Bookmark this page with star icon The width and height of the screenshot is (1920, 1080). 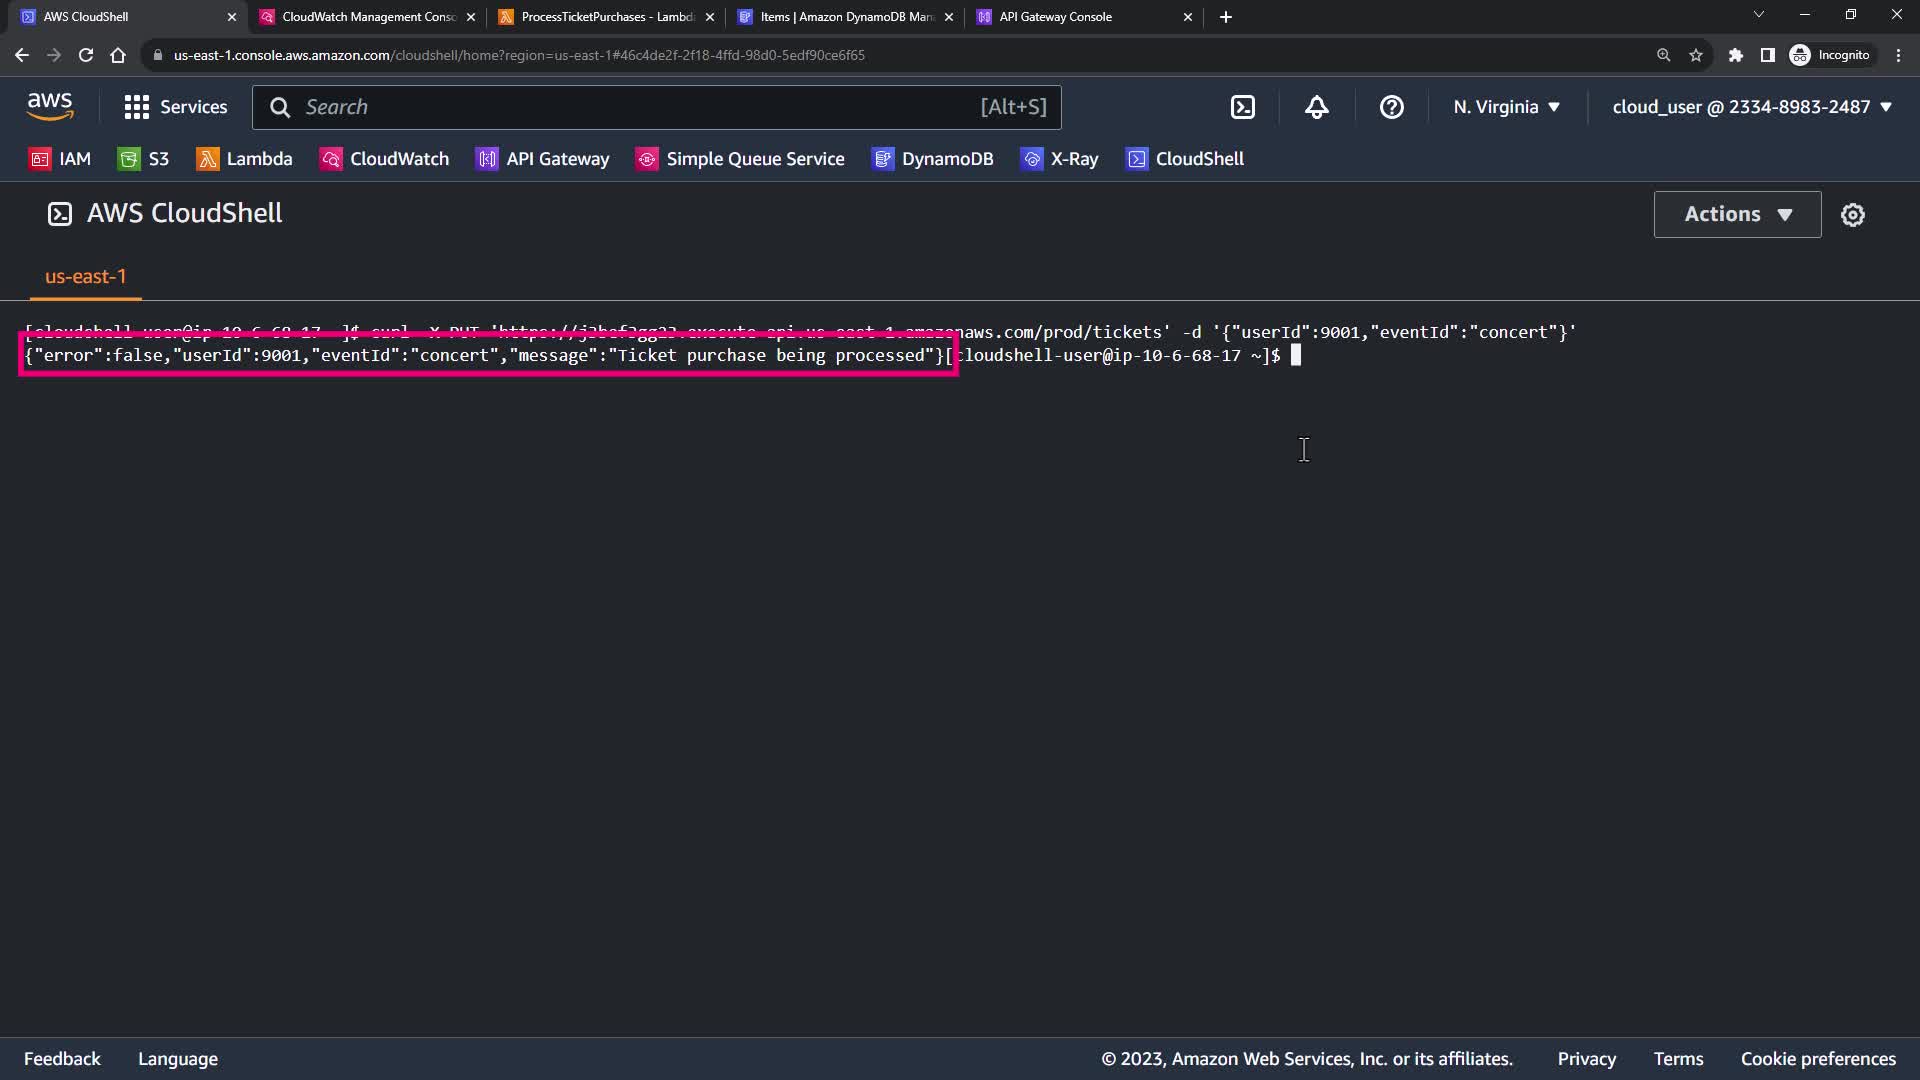[x=1695, y=55]
